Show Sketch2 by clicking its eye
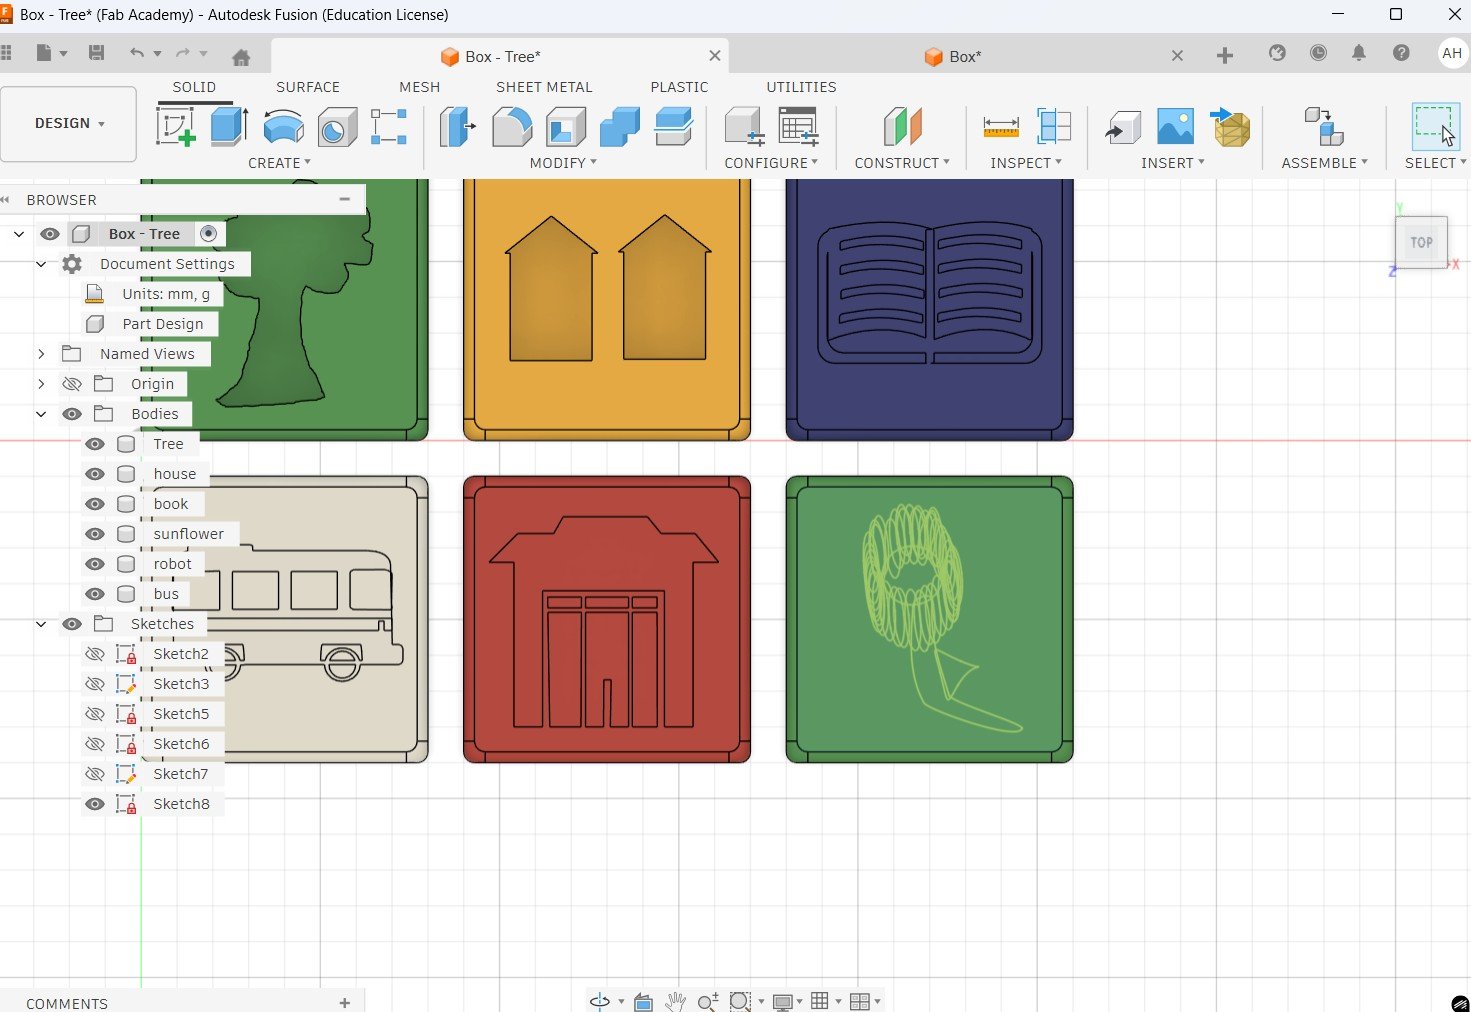 click(95, 654)
